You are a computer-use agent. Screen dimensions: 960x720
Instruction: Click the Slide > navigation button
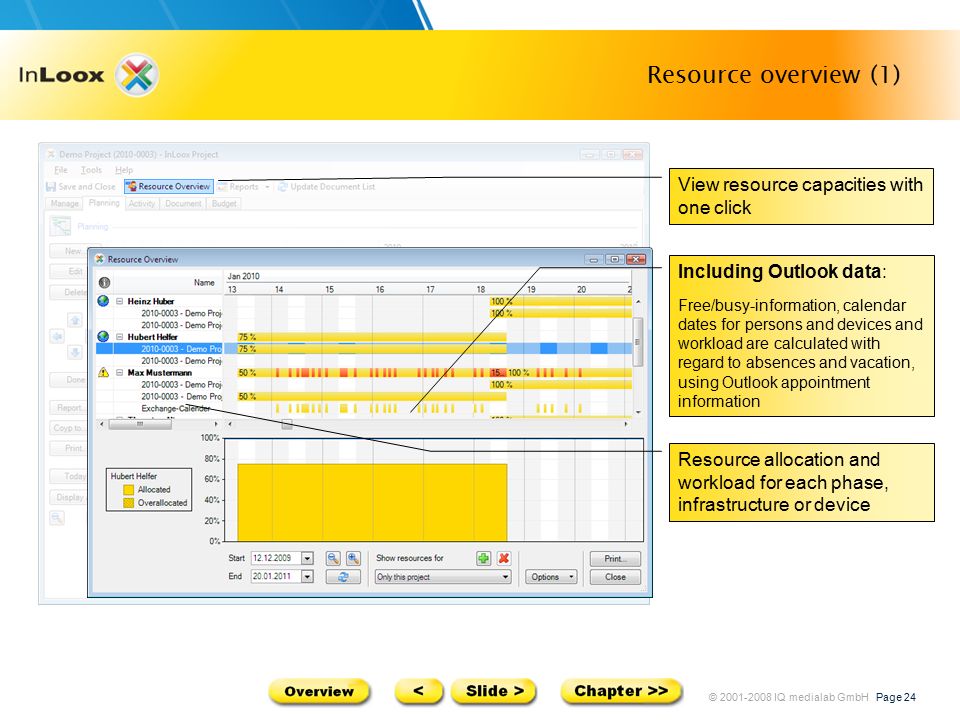point(494,692)
